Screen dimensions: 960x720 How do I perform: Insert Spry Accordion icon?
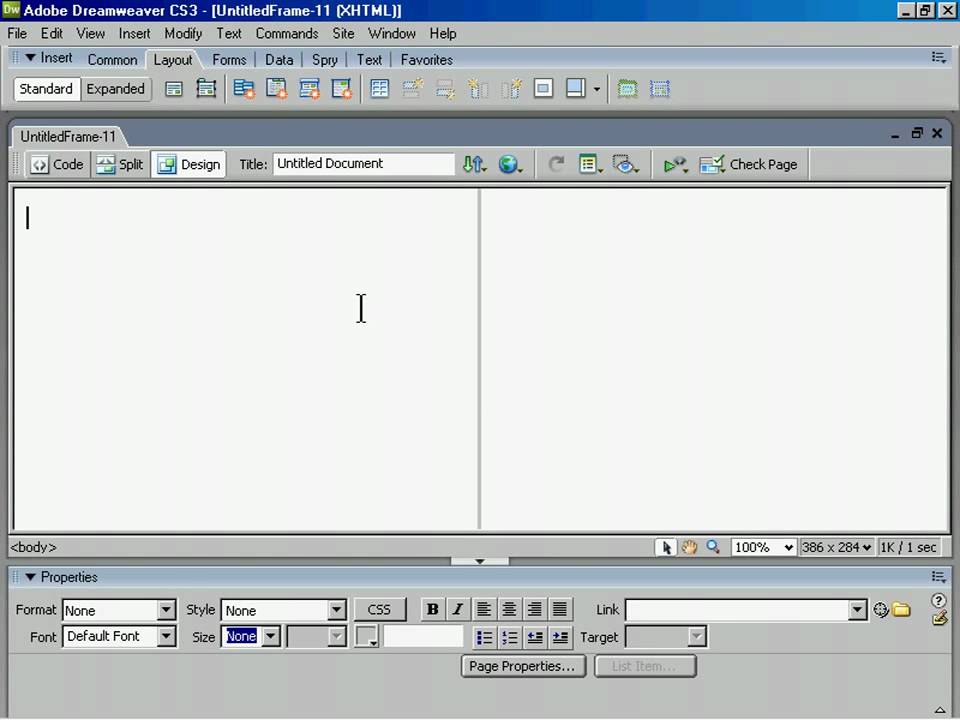tap(309, 89)
